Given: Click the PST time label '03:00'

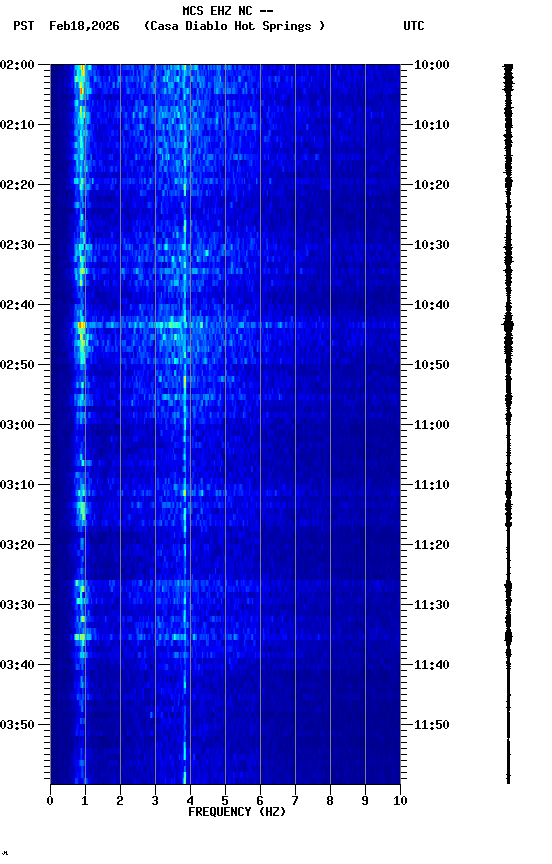Looking at the screenshot, I should 17,425.
